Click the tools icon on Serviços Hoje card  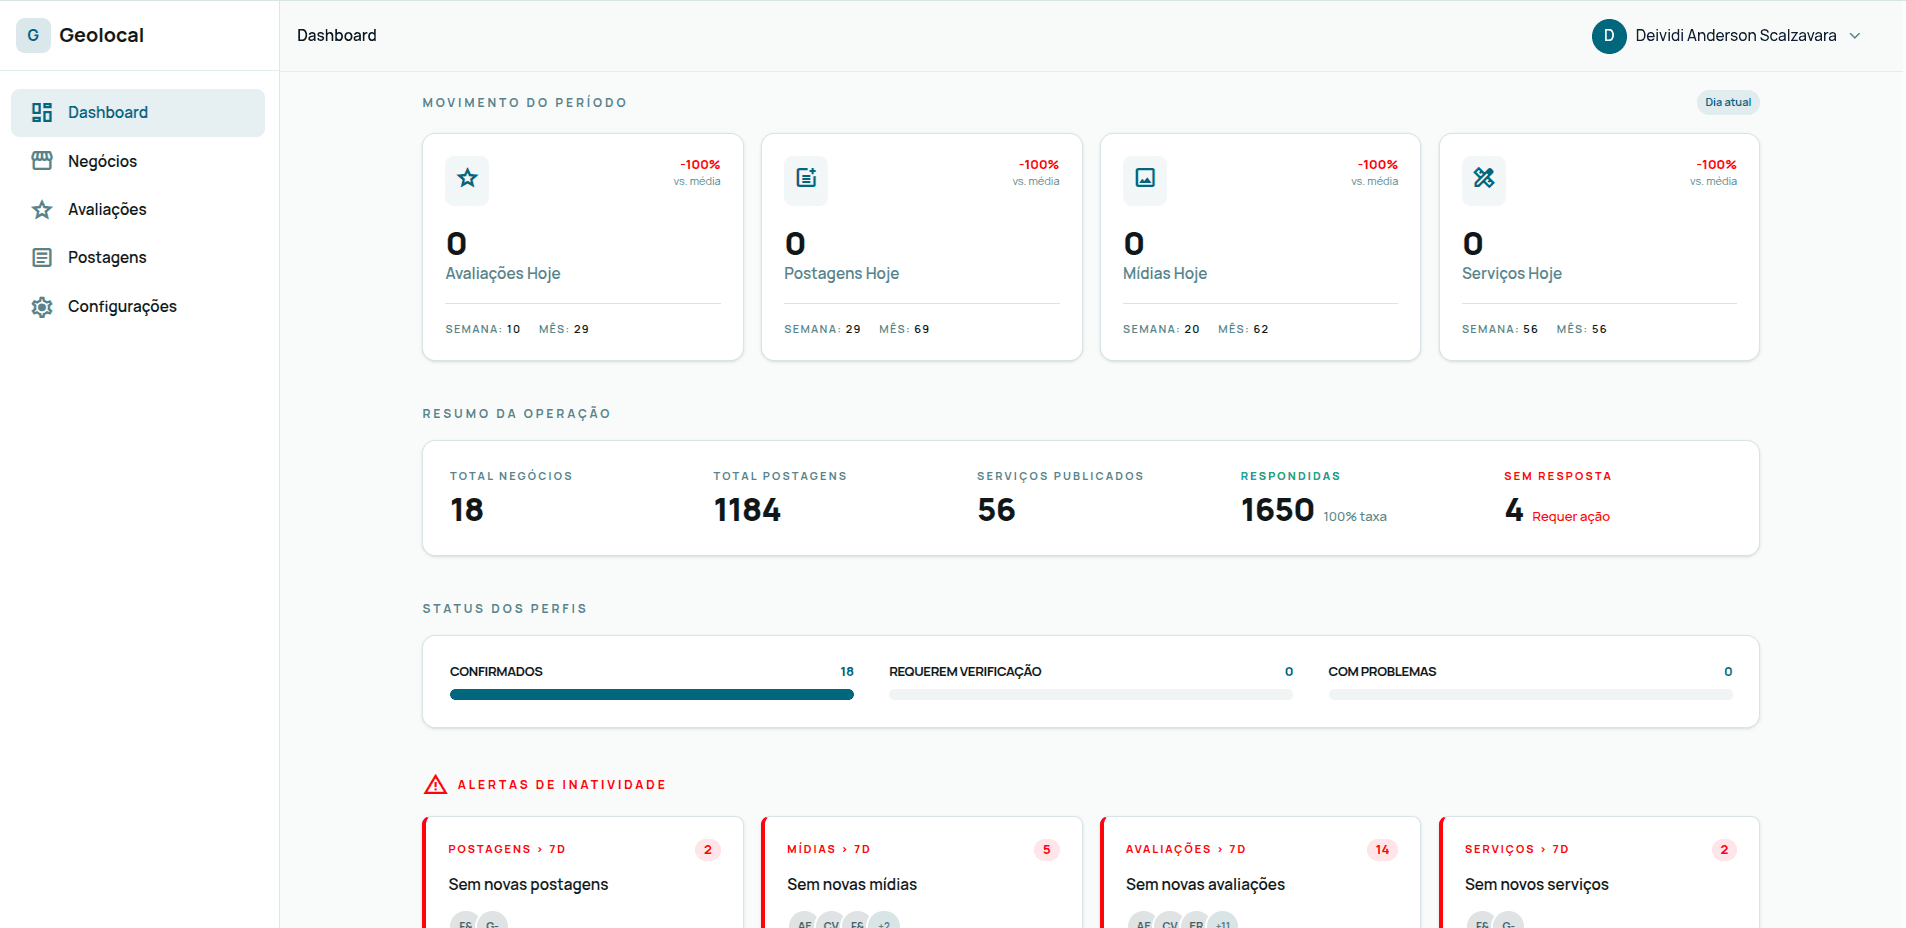(x=1484, y=180)
